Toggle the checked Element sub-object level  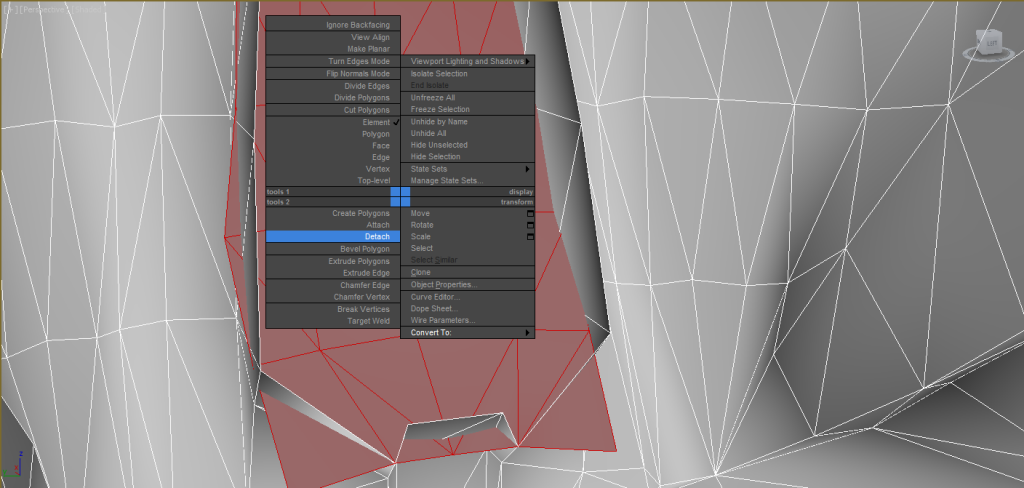(333, 122)
